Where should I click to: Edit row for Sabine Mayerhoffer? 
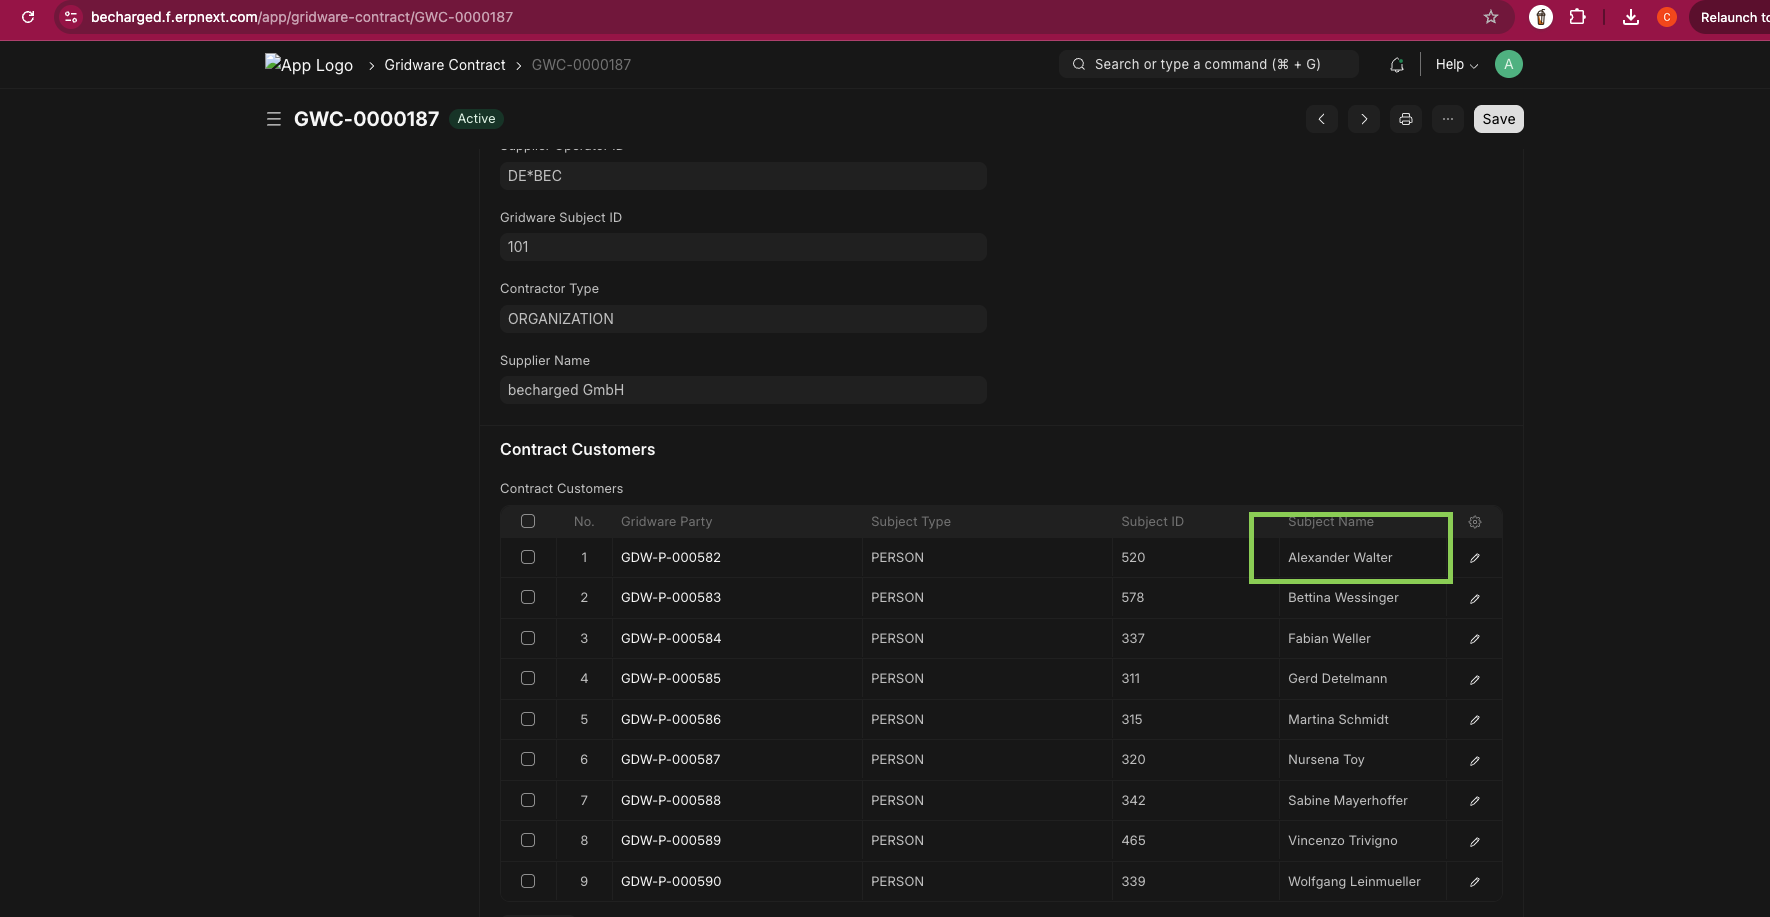click(x=1475, y=801)
